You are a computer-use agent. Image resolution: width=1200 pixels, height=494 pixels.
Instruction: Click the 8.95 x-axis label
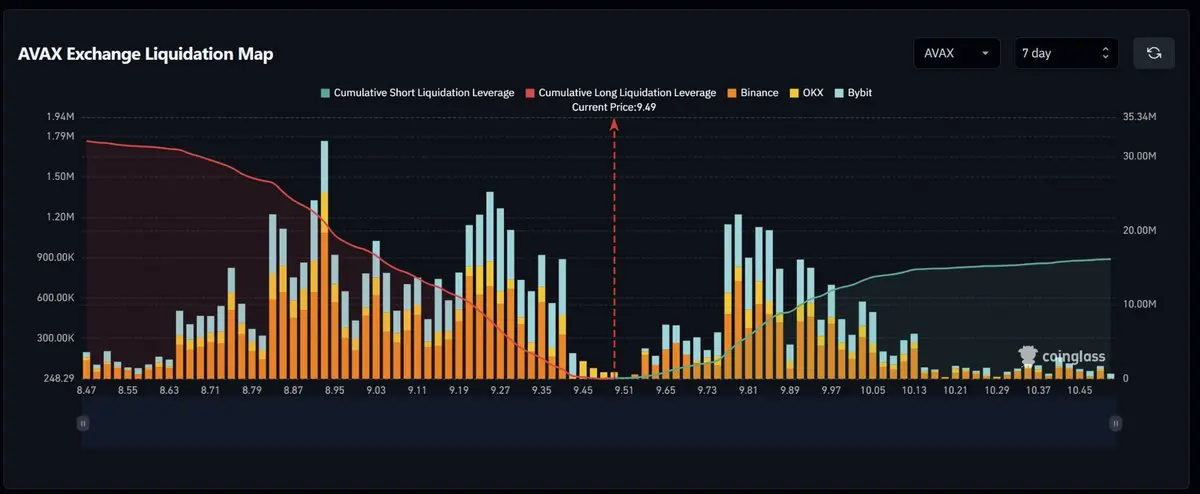point(334,391)
